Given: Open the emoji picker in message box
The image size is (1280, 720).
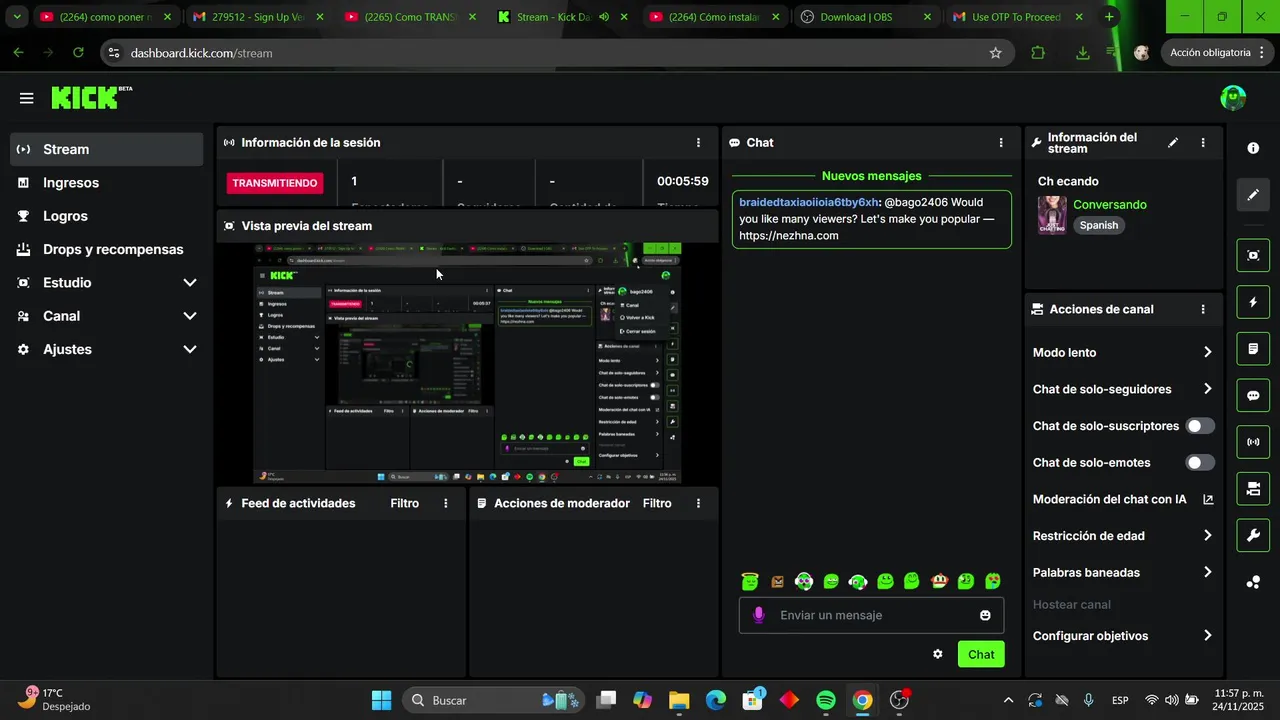Looking at the screenshot, I should pyautogui.click(x=985, y=615).
